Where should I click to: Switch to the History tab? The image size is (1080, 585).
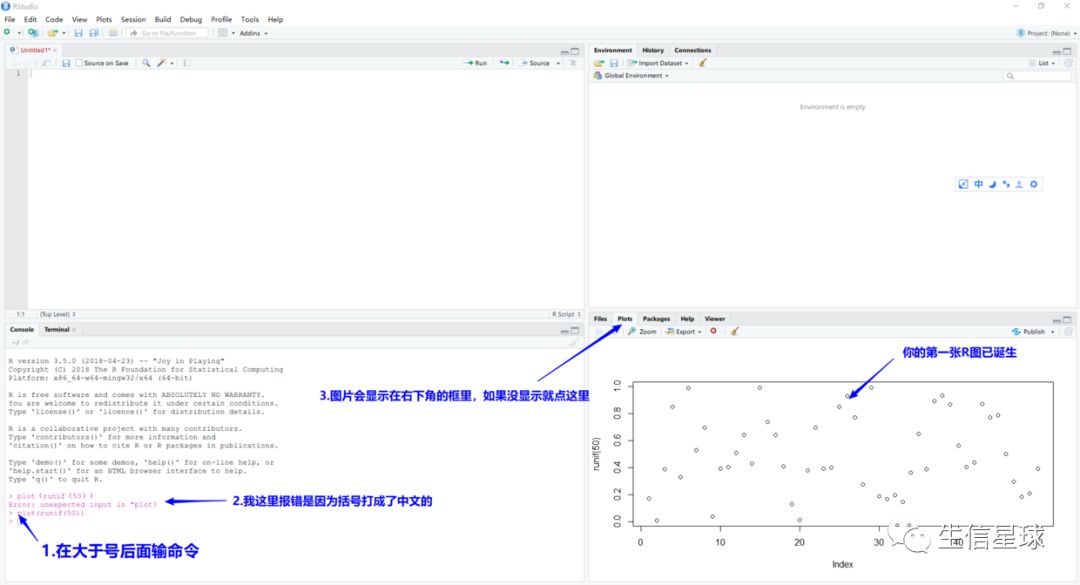[x=653, y=50]
